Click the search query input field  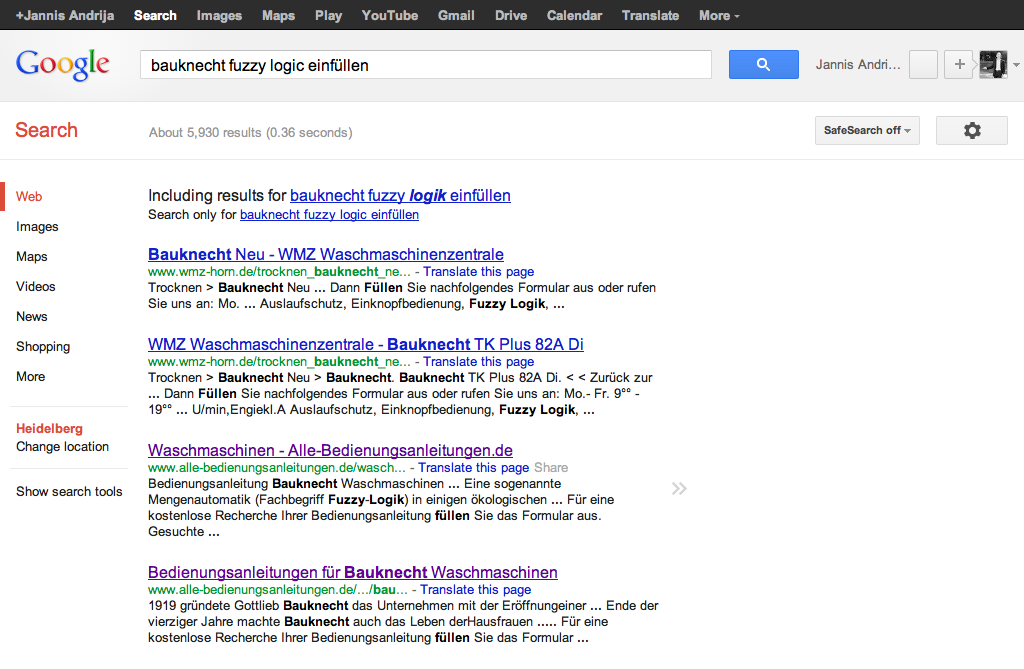point(426,65)
